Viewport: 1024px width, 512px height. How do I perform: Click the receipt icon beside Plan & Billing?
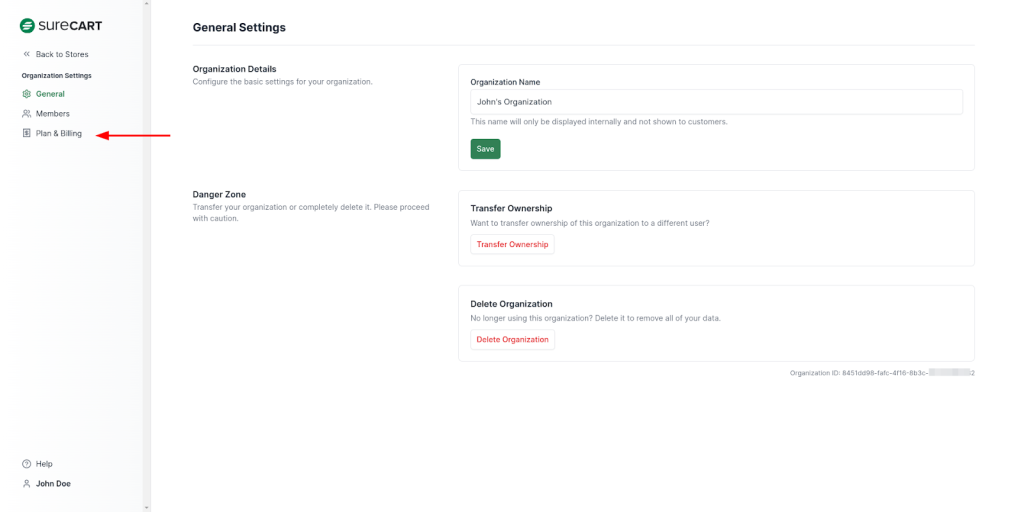click(27, 134)
